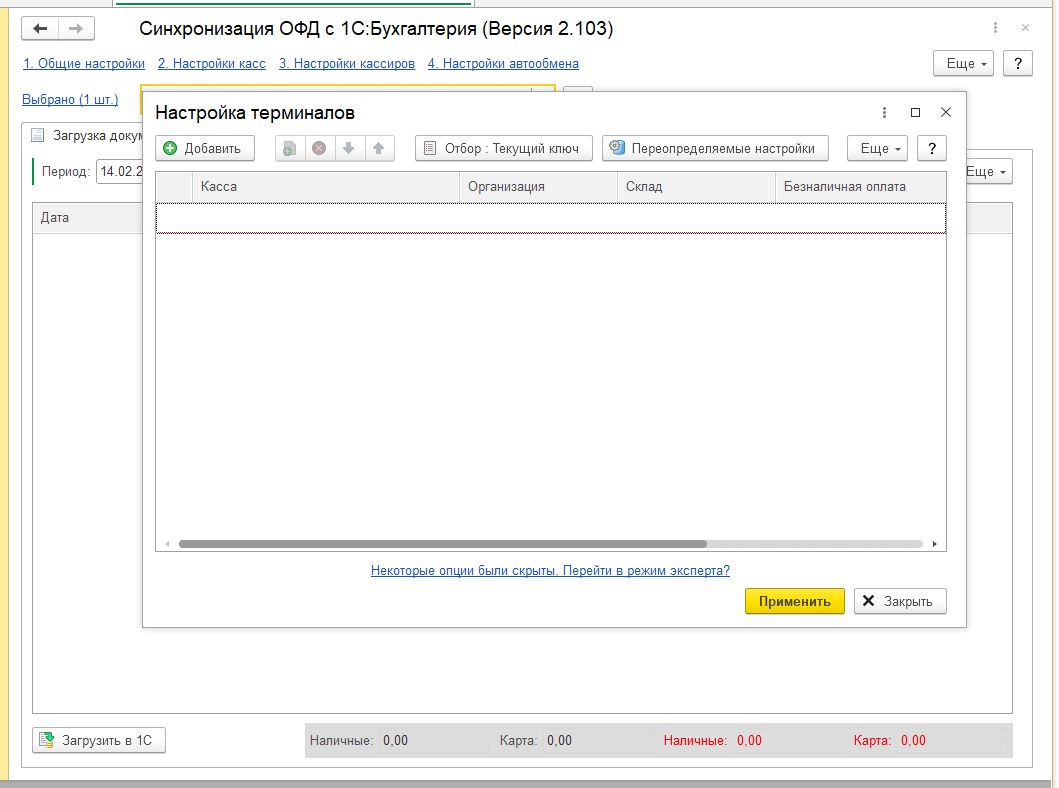Open link 1. Общие настройки
The height and width of the screenshot is (788, 1059).
(x=84, y=63)
